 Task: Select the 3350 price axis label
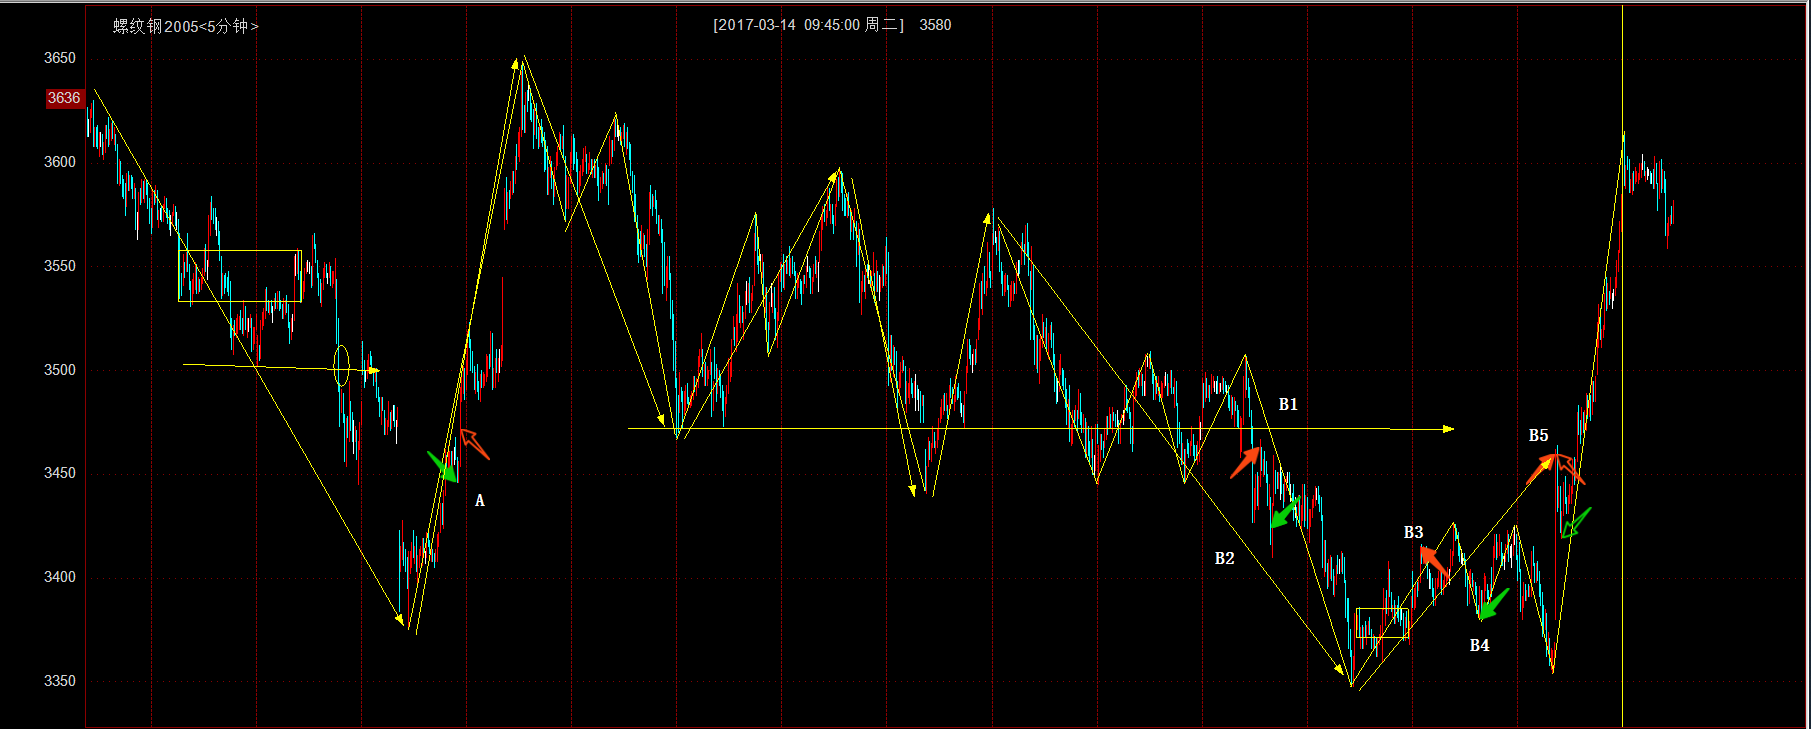point(60,681)
